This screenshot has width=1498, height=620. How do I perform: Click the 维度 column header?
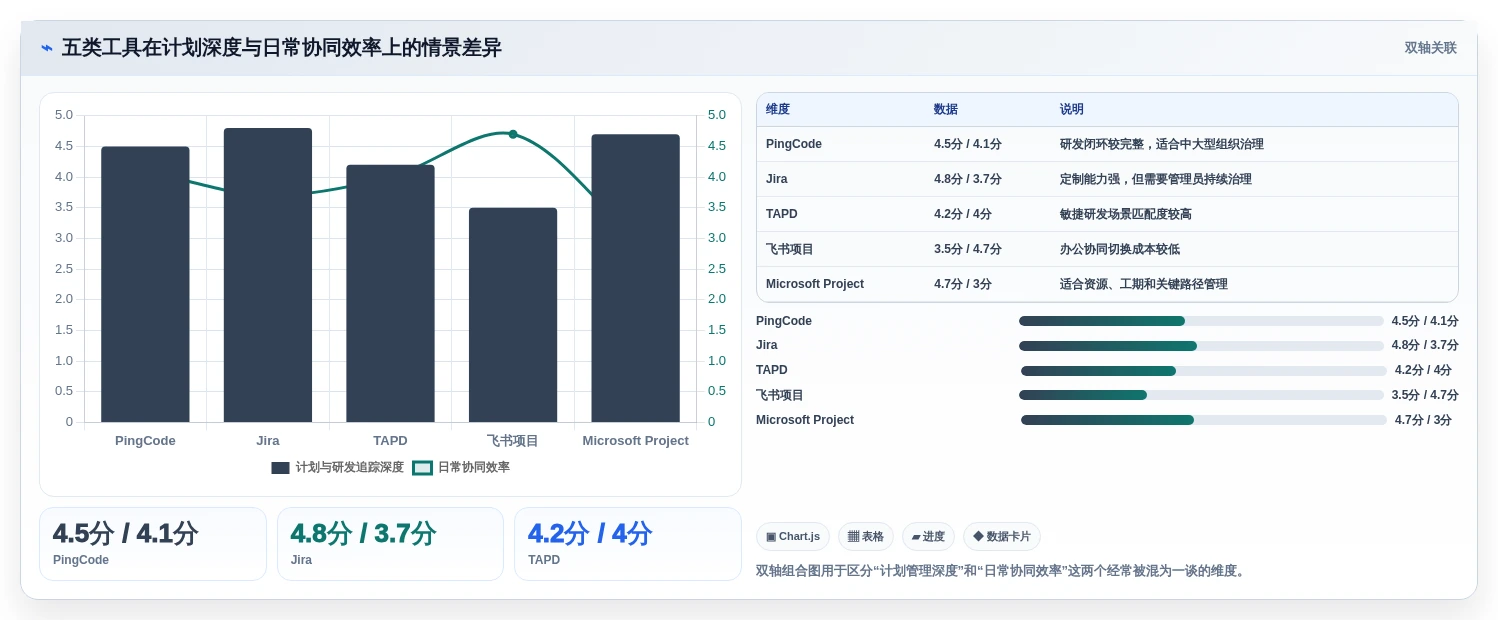coord(778,110)
